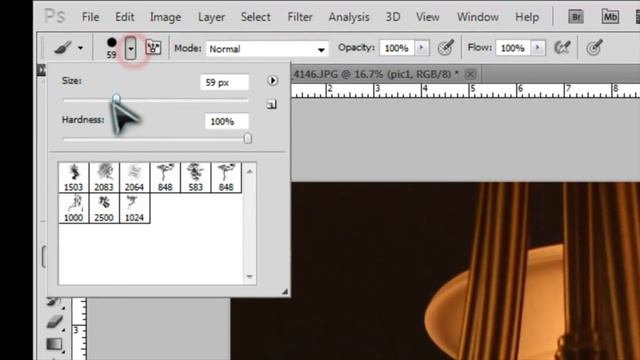640x360 pixels.
Task: Open the Image menu
Action: (x=165, y=17)
